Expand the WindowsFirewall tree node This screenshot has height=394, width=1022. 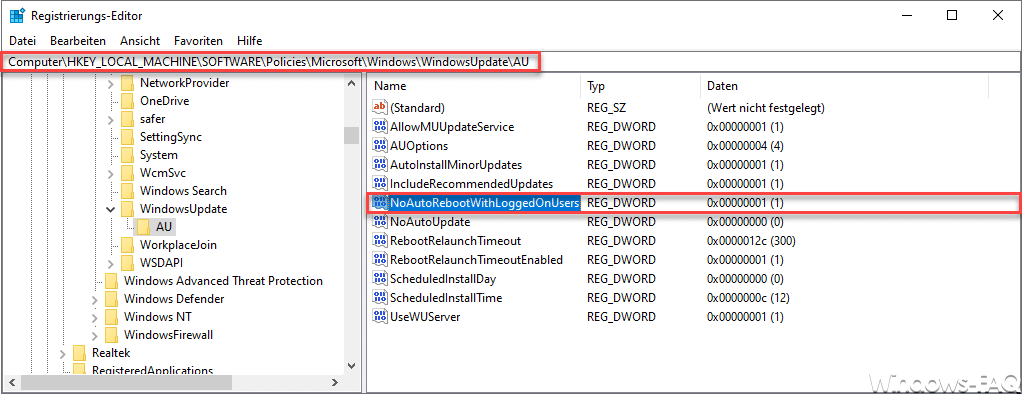tap(95, 335)
